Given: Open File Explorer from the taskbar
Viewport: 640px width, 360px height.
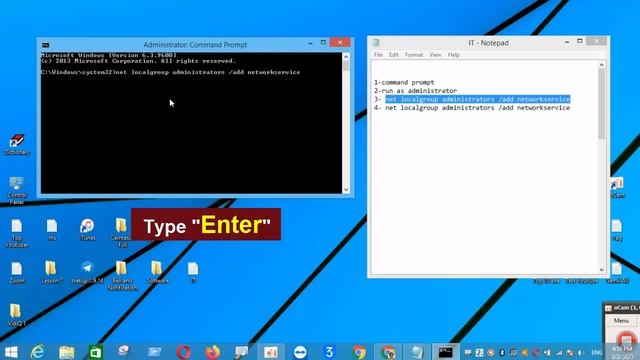Looking at the screenshot, I should coord(67,352).
